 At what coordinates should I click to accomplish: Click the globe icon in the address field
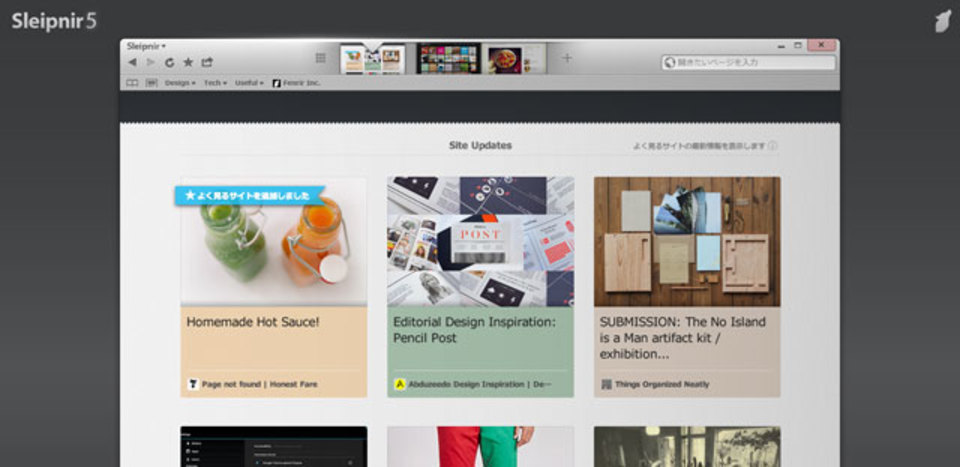pos(670,62)
